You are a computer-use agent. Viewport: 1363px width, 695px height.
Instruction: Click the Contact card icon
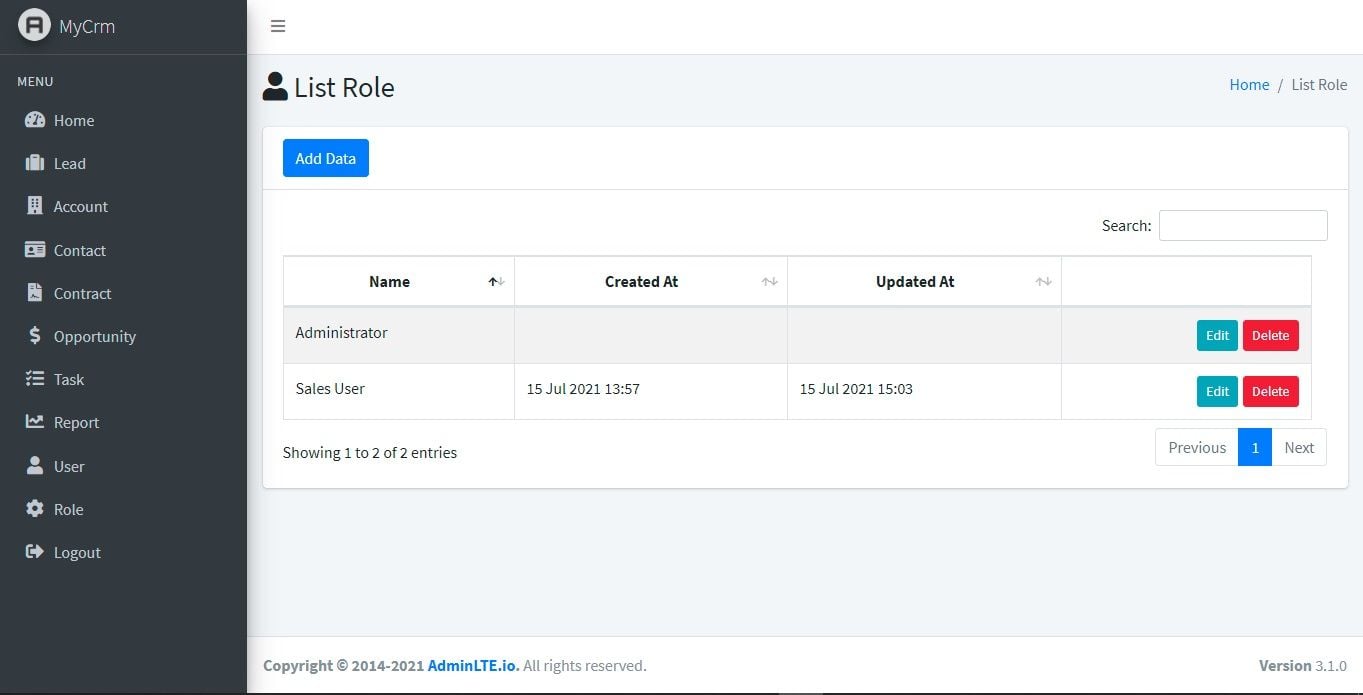35,250
